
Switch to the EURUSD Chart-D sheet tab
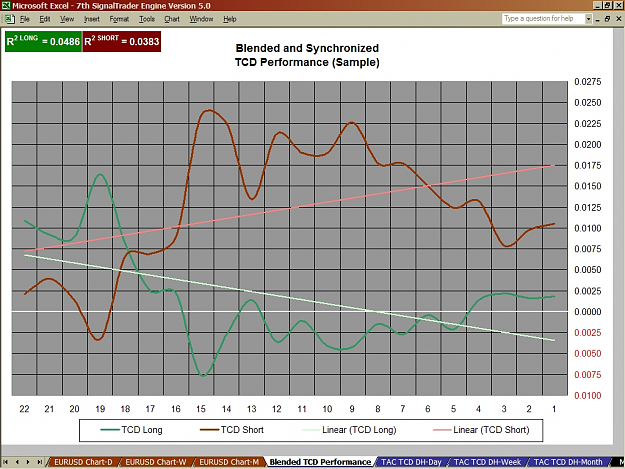pos(83,462)
